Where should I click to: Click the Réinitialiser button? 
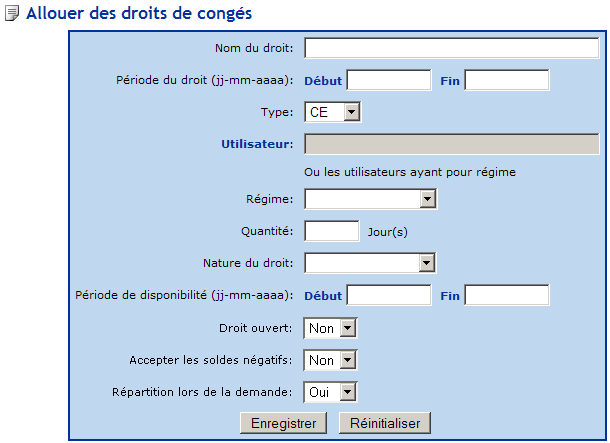385,423
